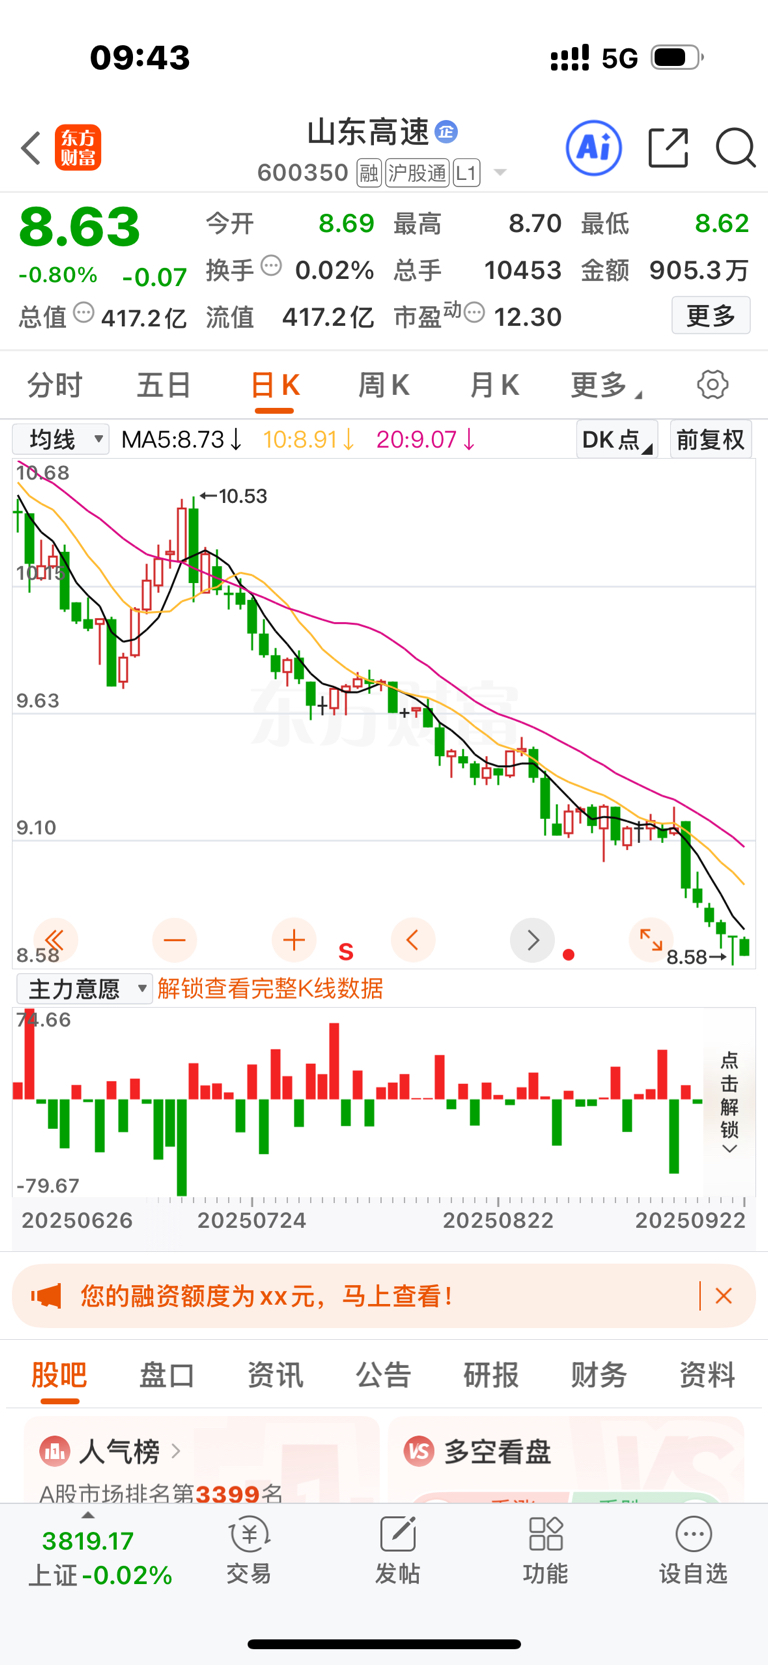The image size is (769, 1665).
Task: Open the 资讯 tab
Action: (275, 1375)
